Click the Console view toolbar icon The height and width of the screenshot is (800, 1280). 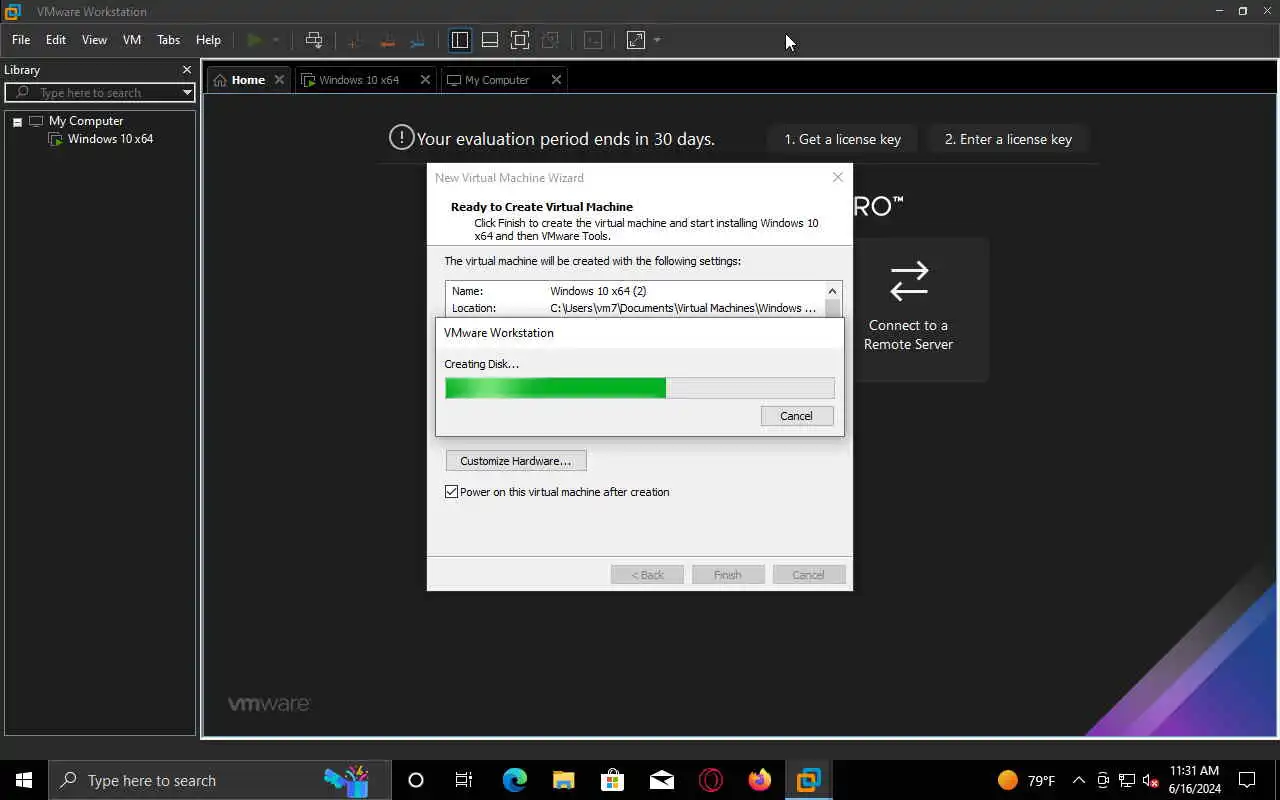pyautogui.click(x=593, y=40)
